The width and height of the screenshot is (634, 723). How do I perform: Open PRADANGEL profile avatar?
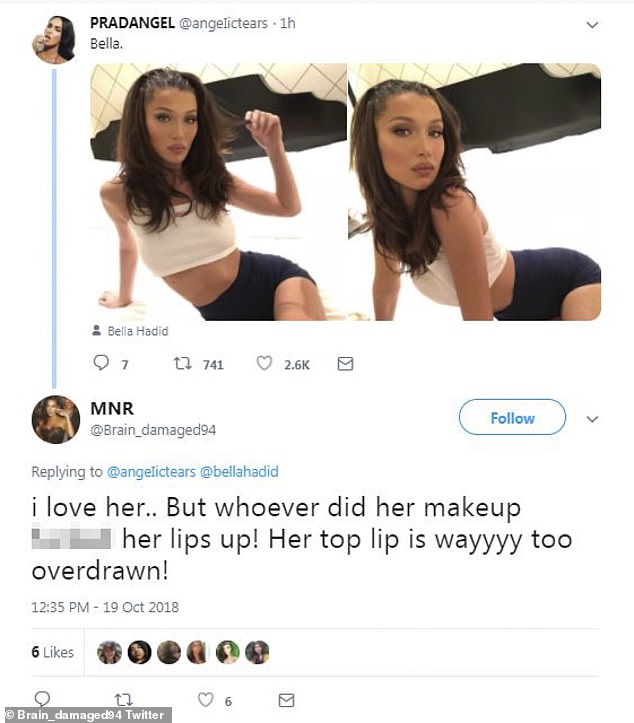click(x=54, y=39)
